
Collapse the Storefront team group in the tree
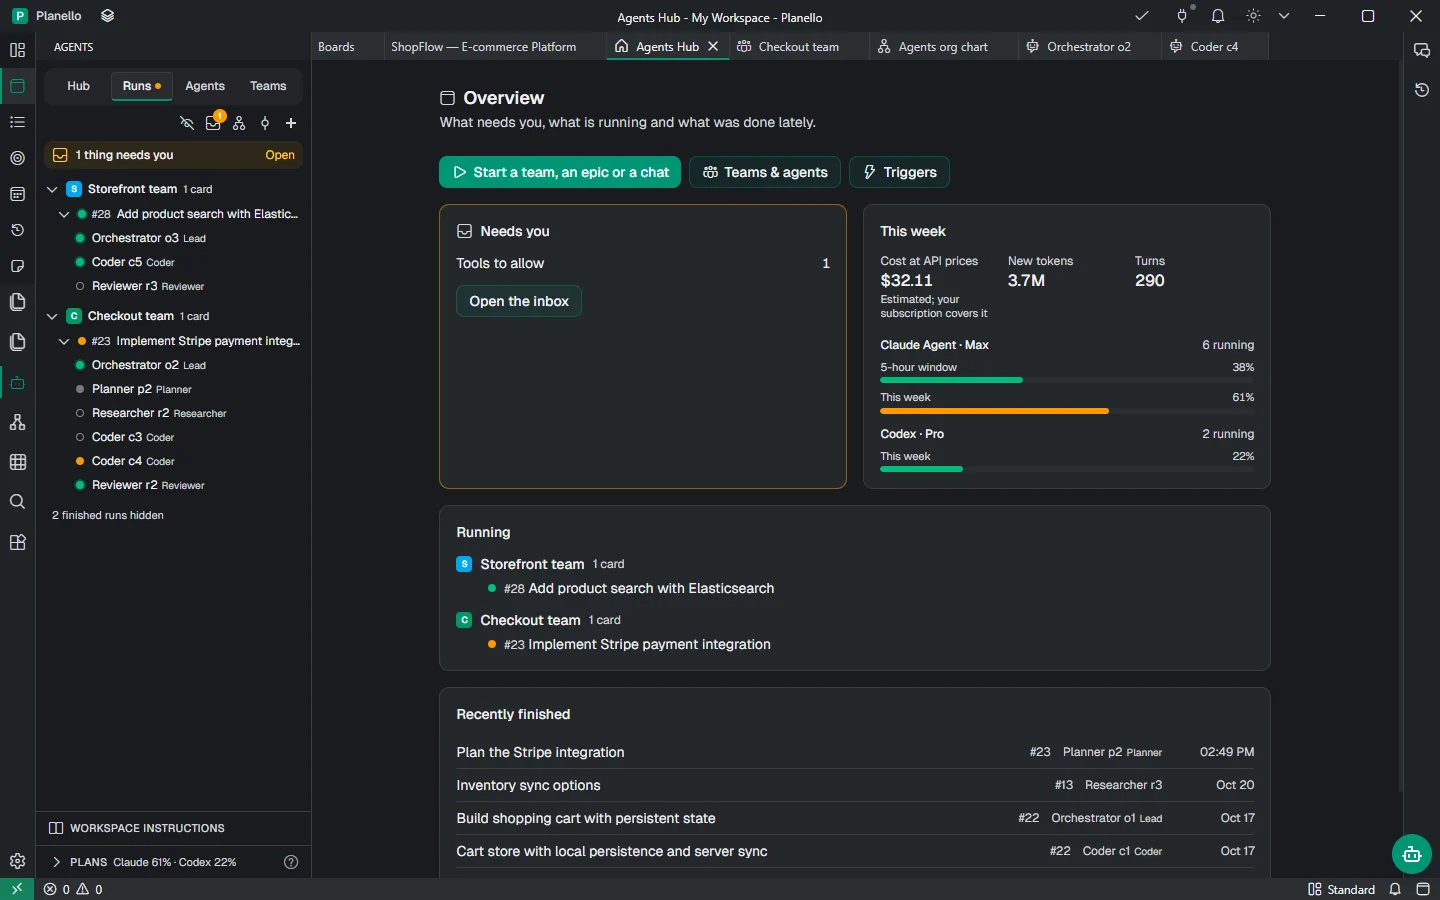[x=52, y=189]
